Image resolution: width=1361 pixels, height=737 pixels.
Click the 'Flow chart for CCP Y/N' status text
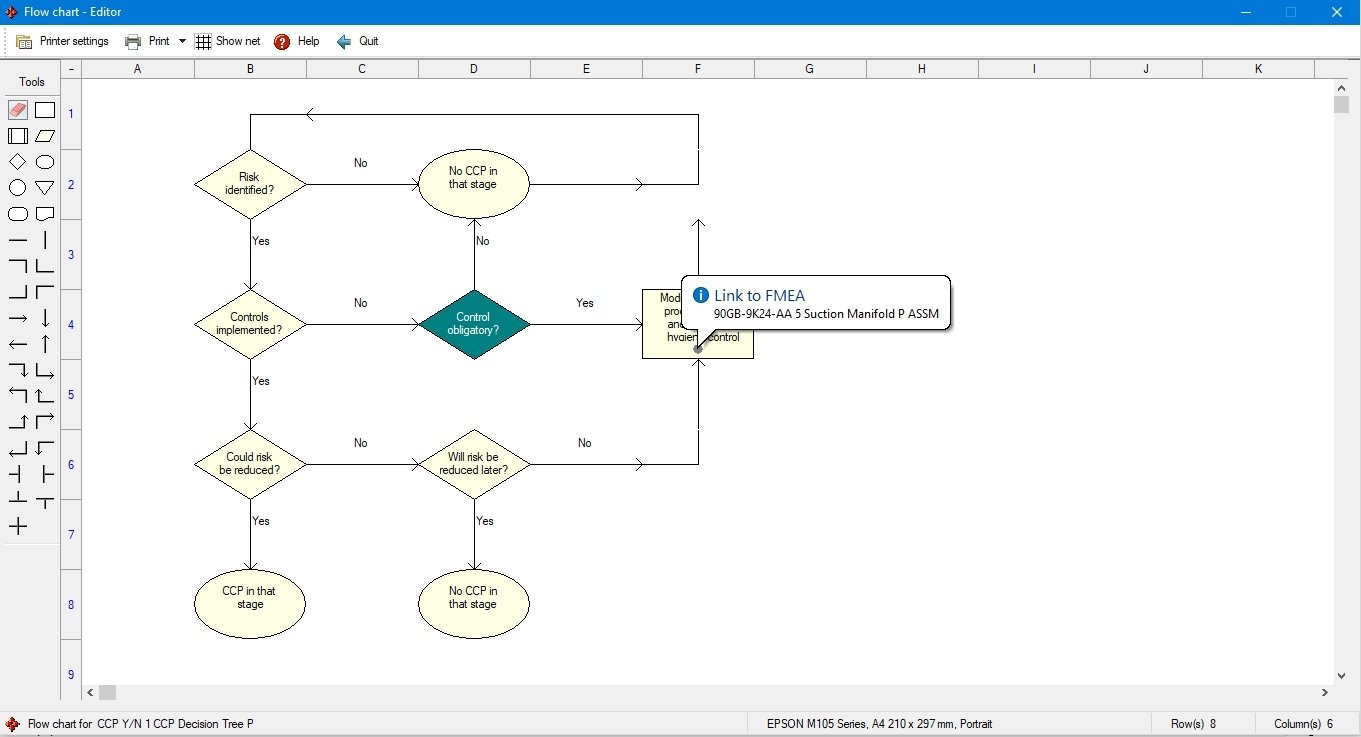pyautogui.click(x=141, y=724)
